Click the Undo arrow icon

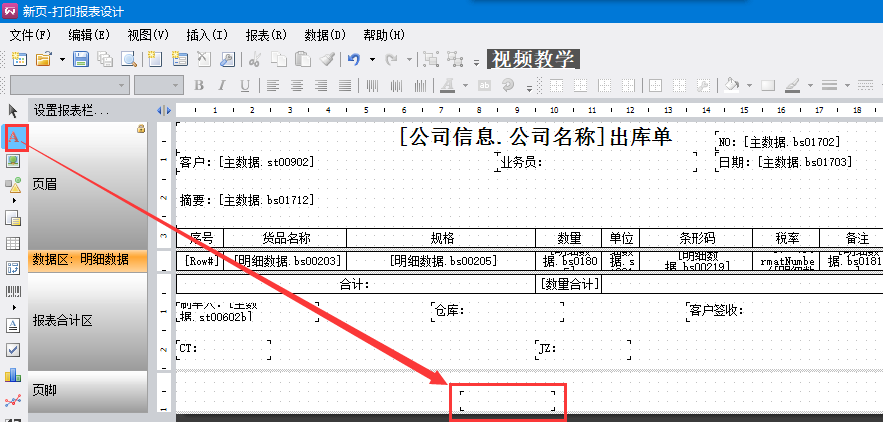tap(353, 59)
